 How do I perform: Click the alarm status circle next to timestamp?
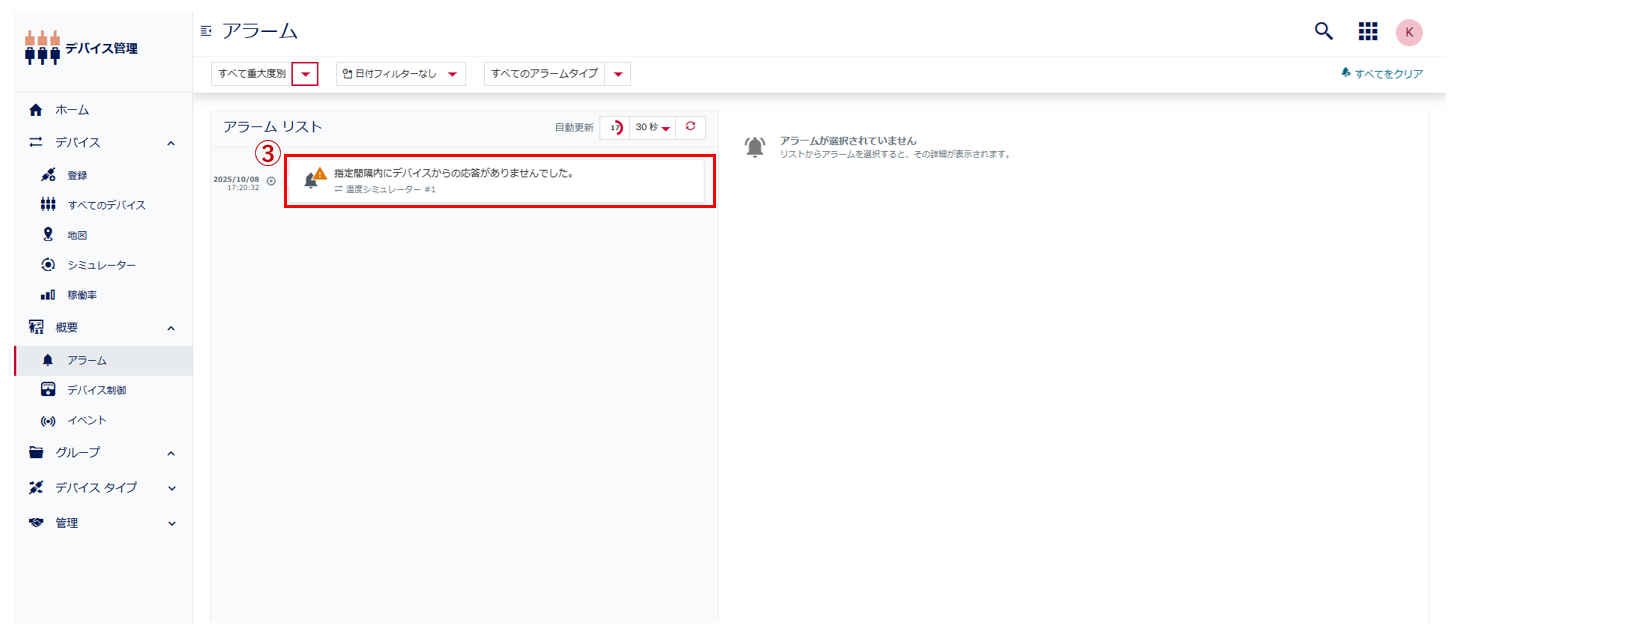pos(271,181)
